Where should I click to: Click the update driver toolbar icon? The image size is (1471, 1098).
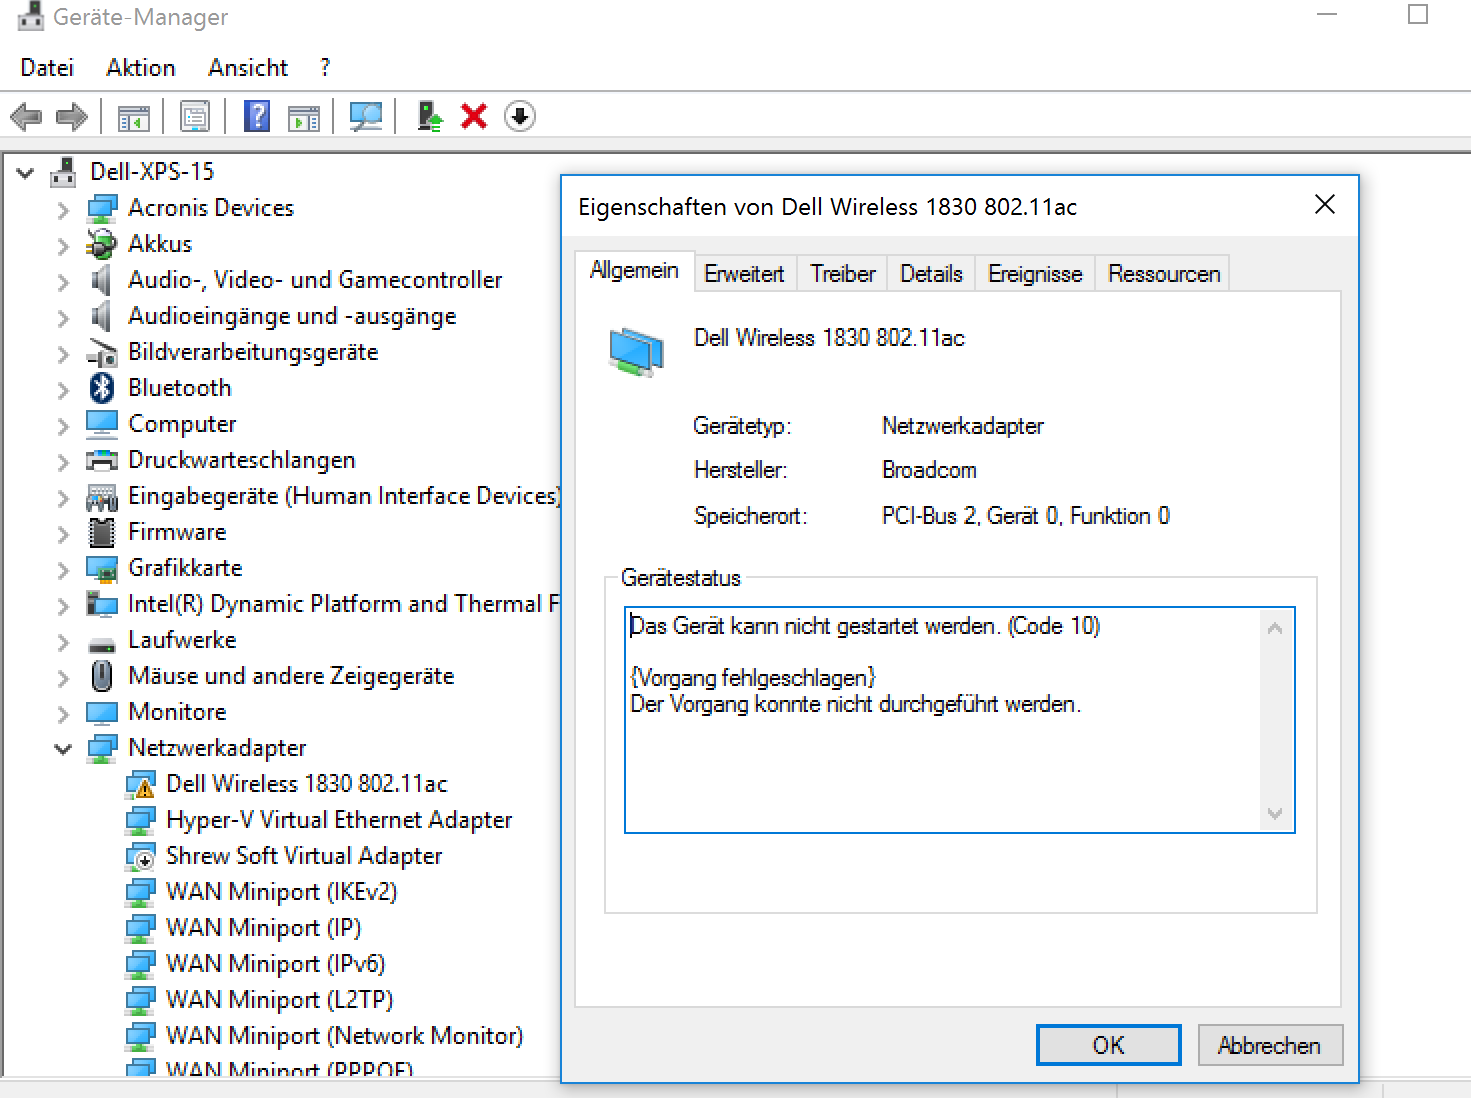(x=430, y=117)
